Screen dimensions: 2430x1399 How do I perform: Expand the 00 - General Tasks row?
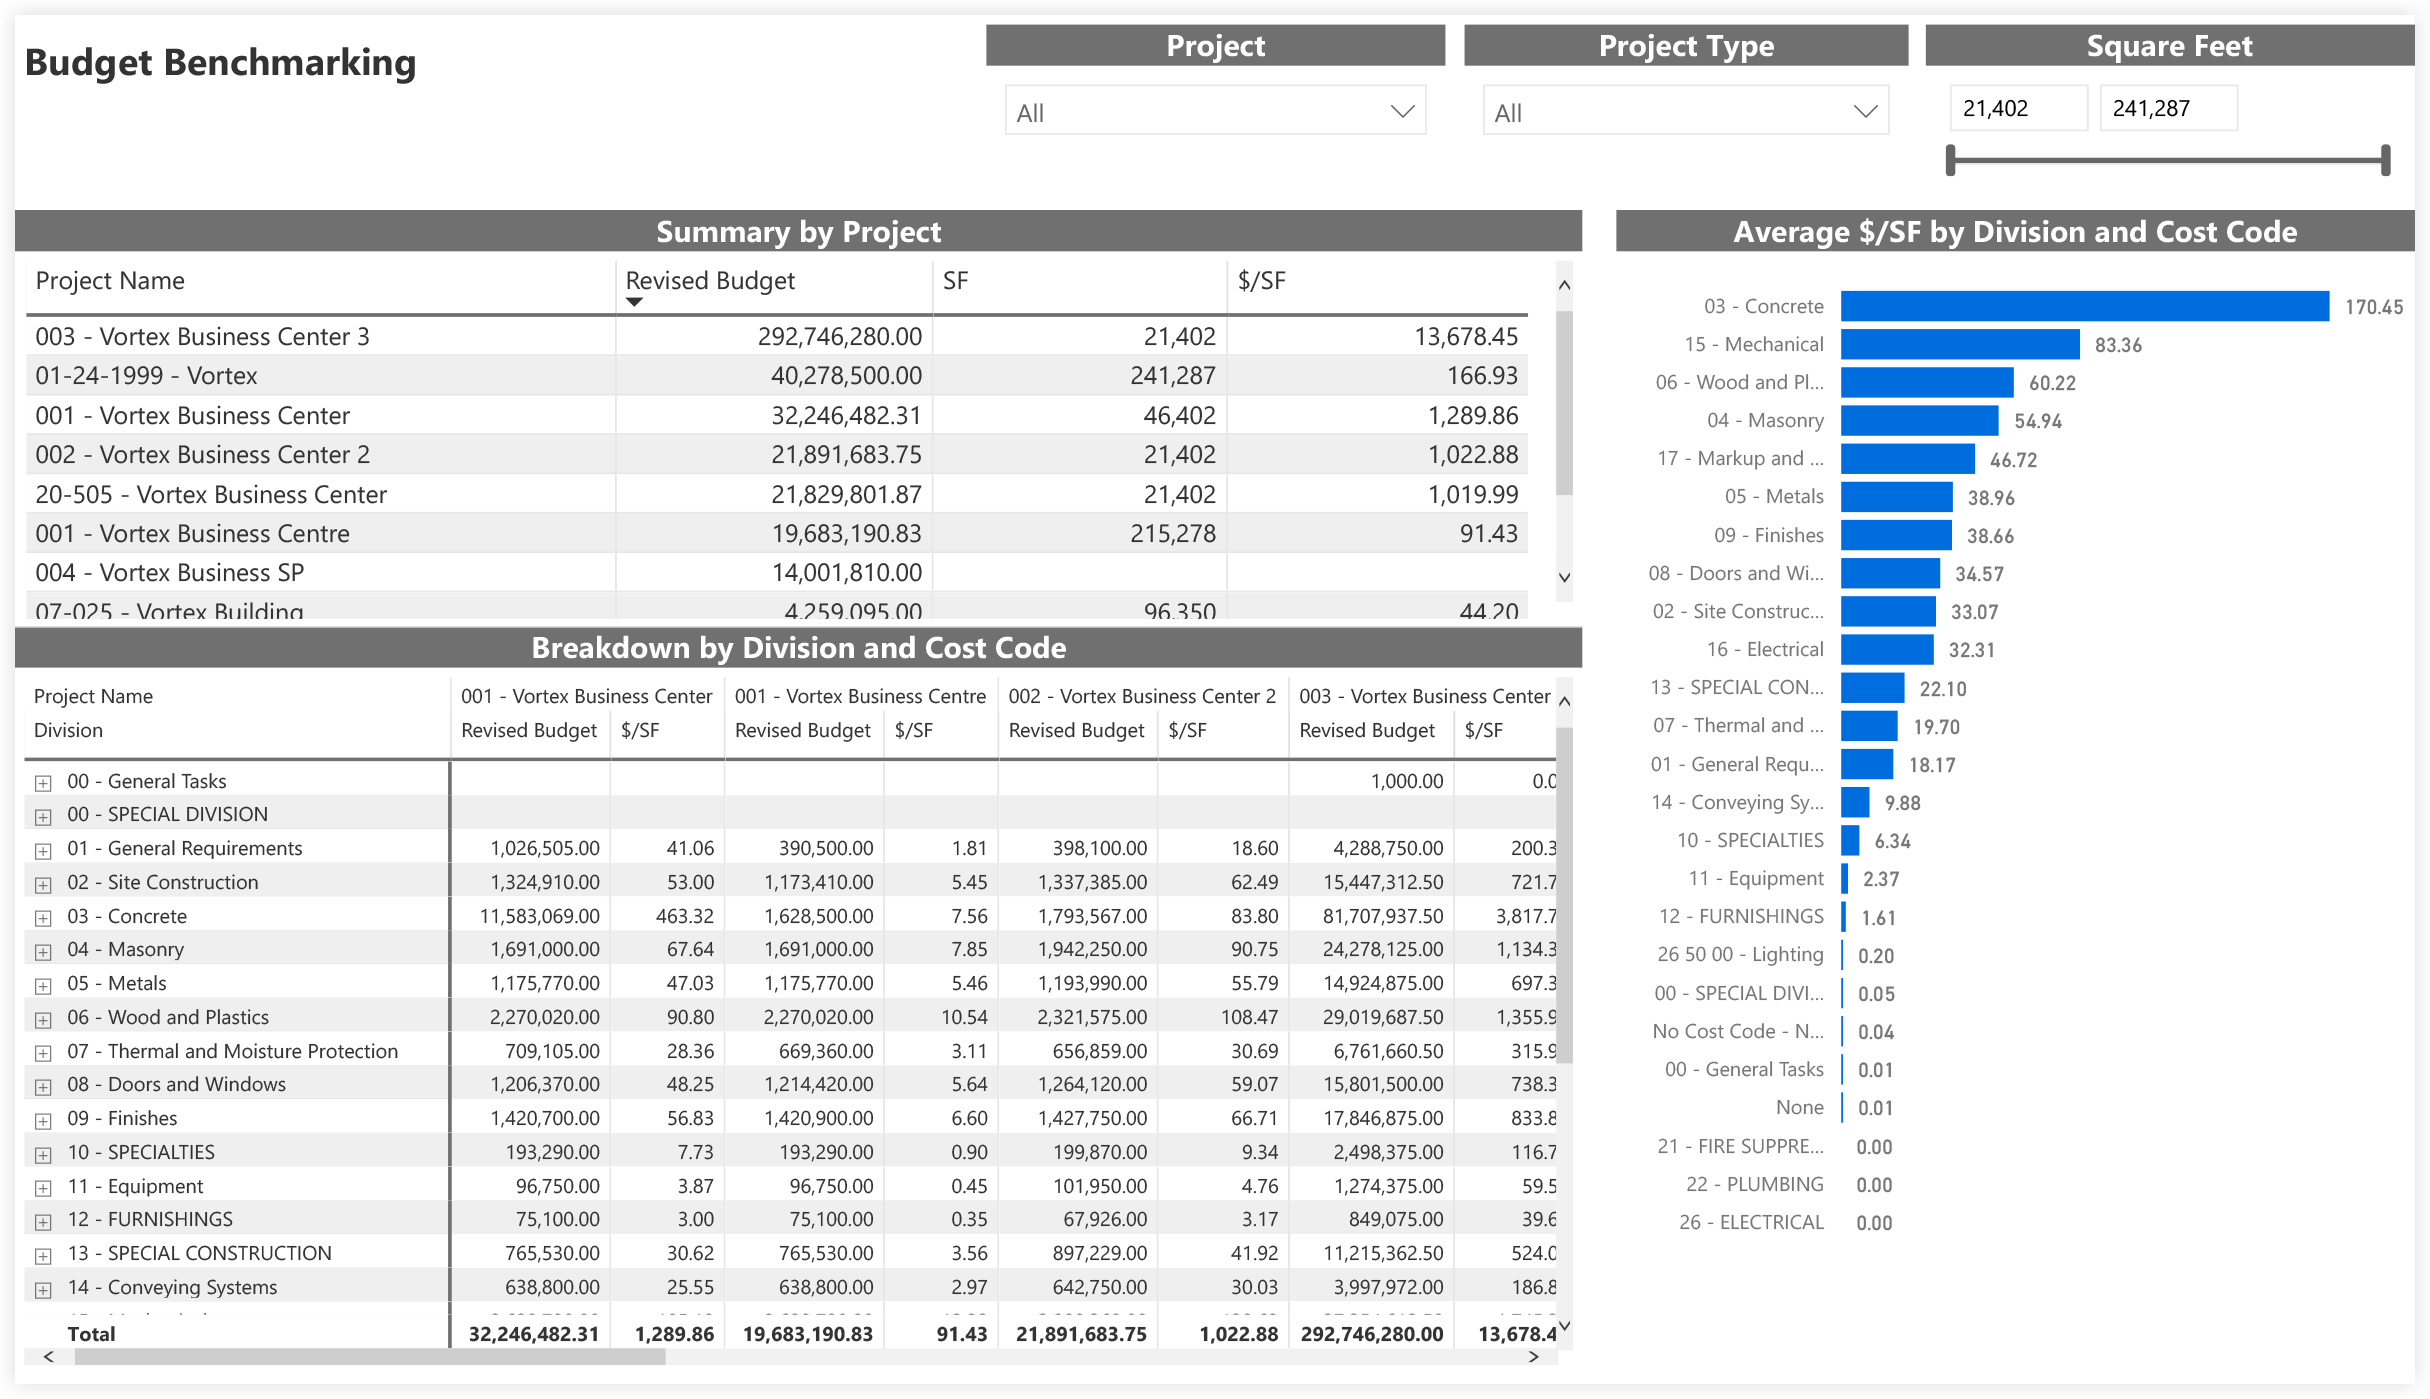[x=43, y=783]
